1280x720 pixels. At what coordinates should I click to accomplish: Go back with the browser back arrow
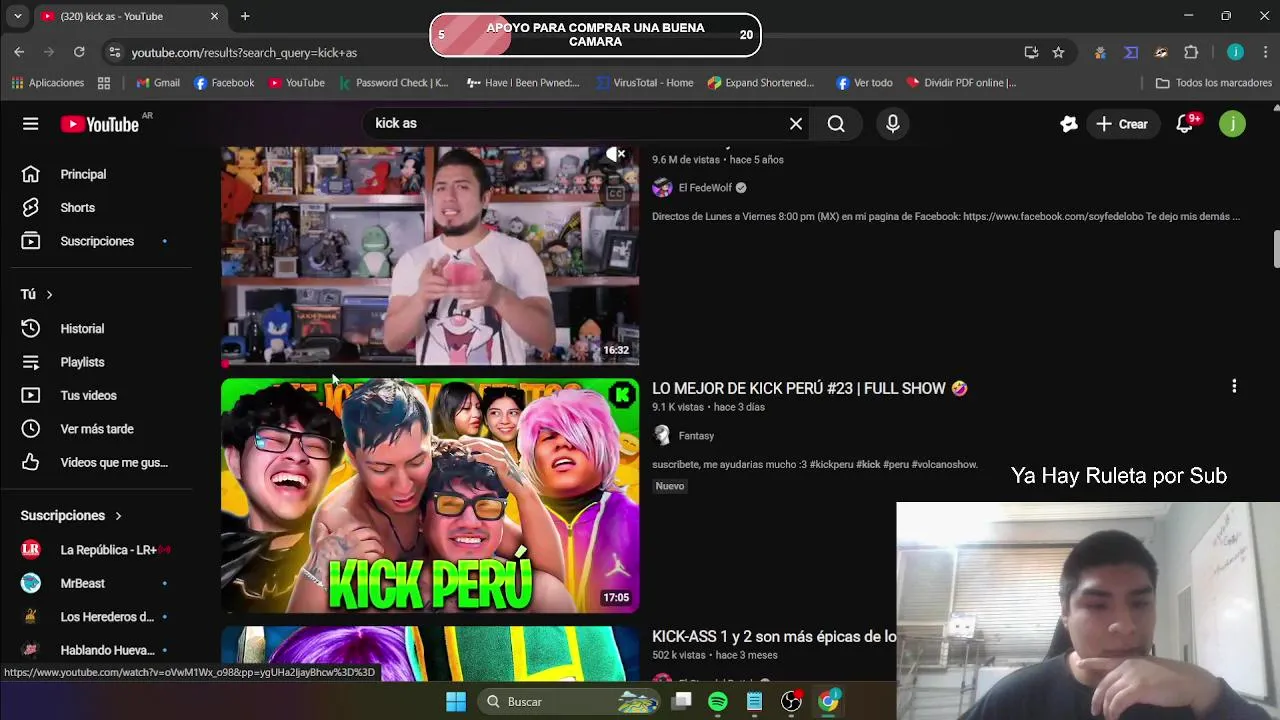19,52
